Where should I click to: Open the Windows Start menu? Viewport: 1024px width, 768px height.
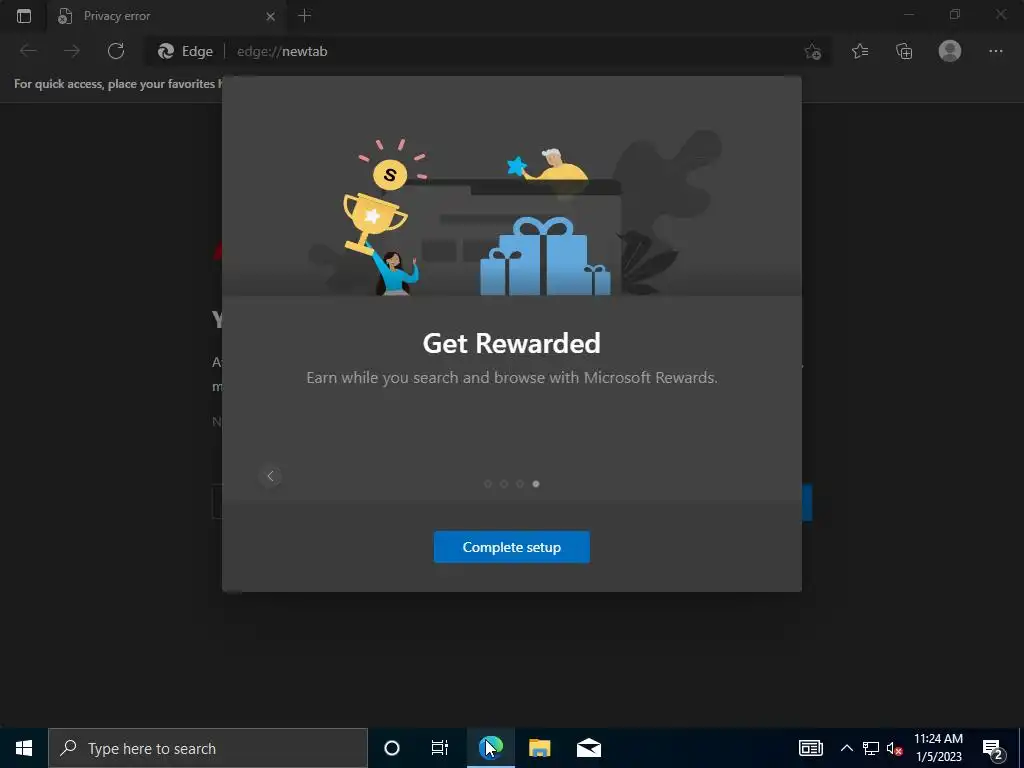pyautogui.click(x=24, y=748)
